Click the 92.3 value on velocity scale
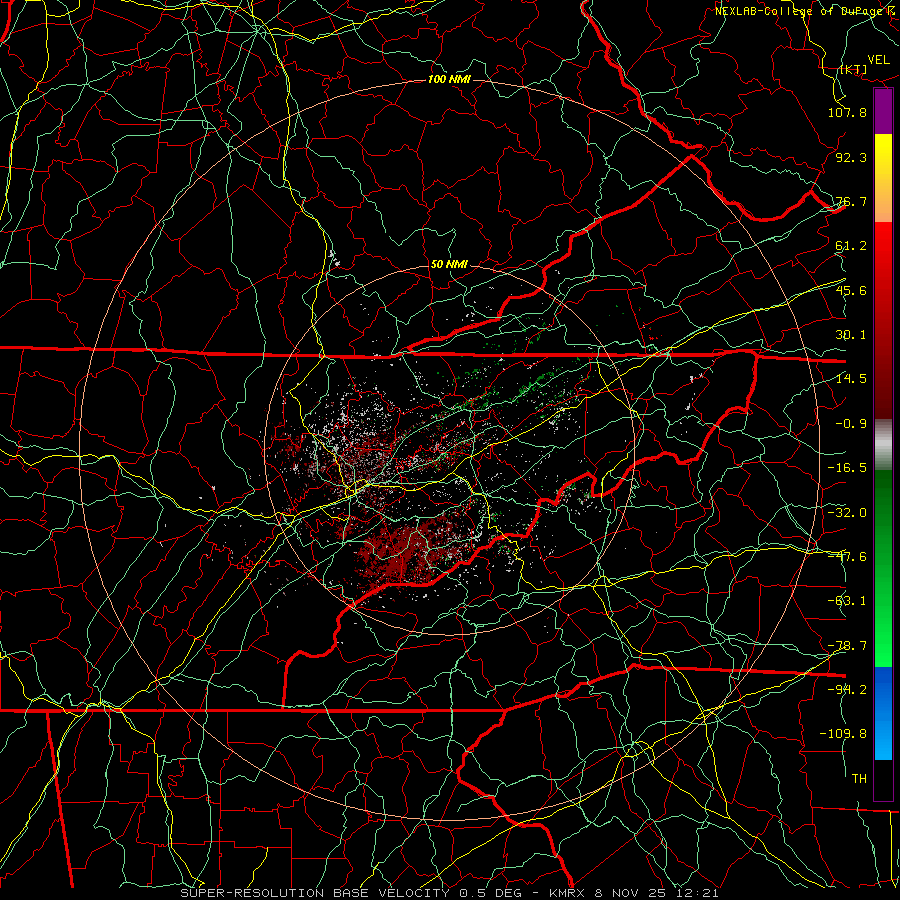The image size is (900, 900). coord(851,157)
